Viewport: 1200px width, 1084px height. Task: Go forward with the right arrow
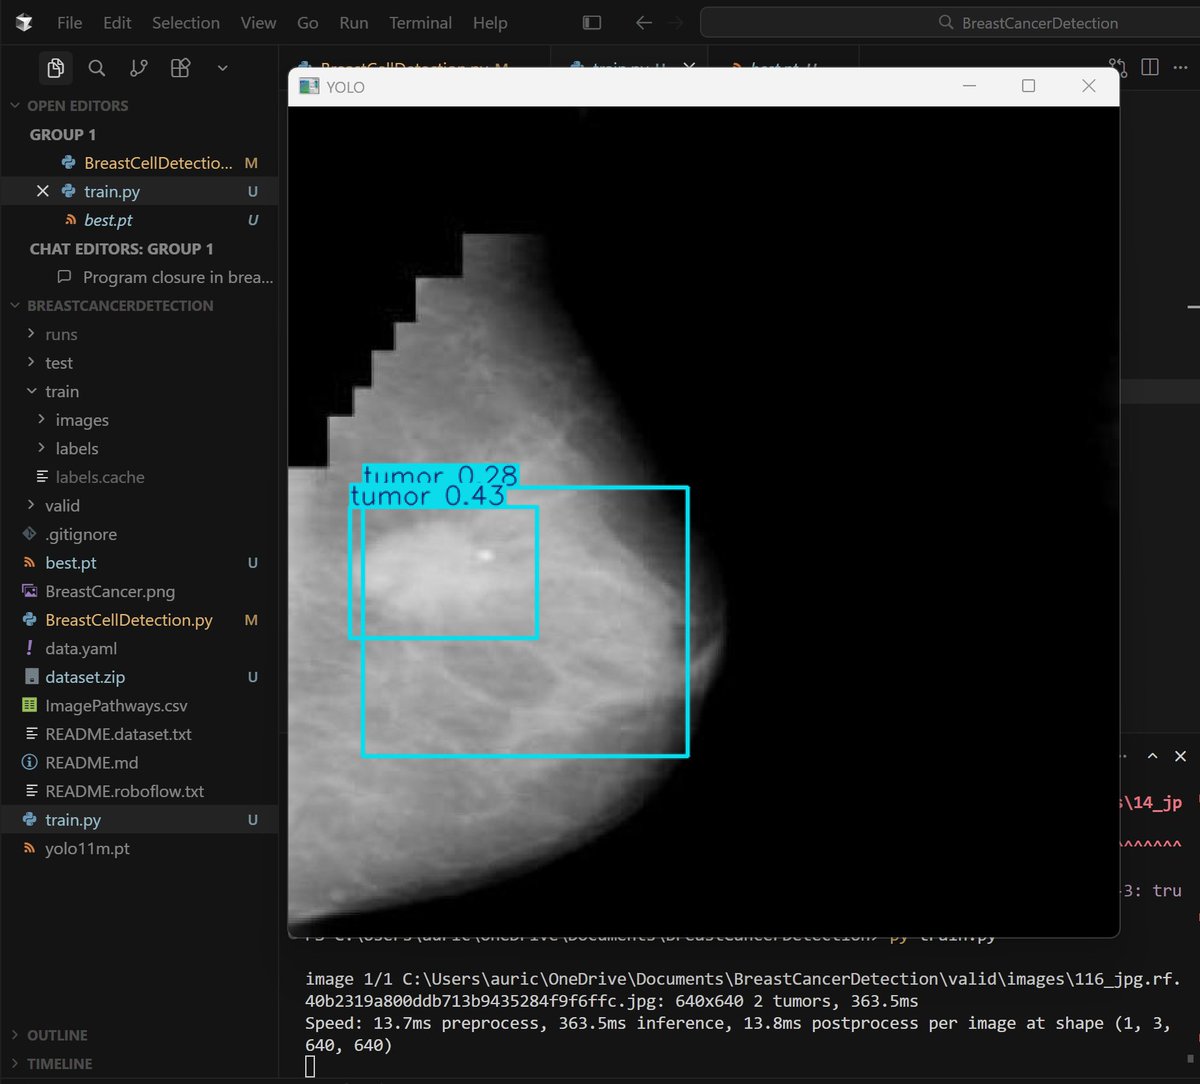(x=676, y=23)
